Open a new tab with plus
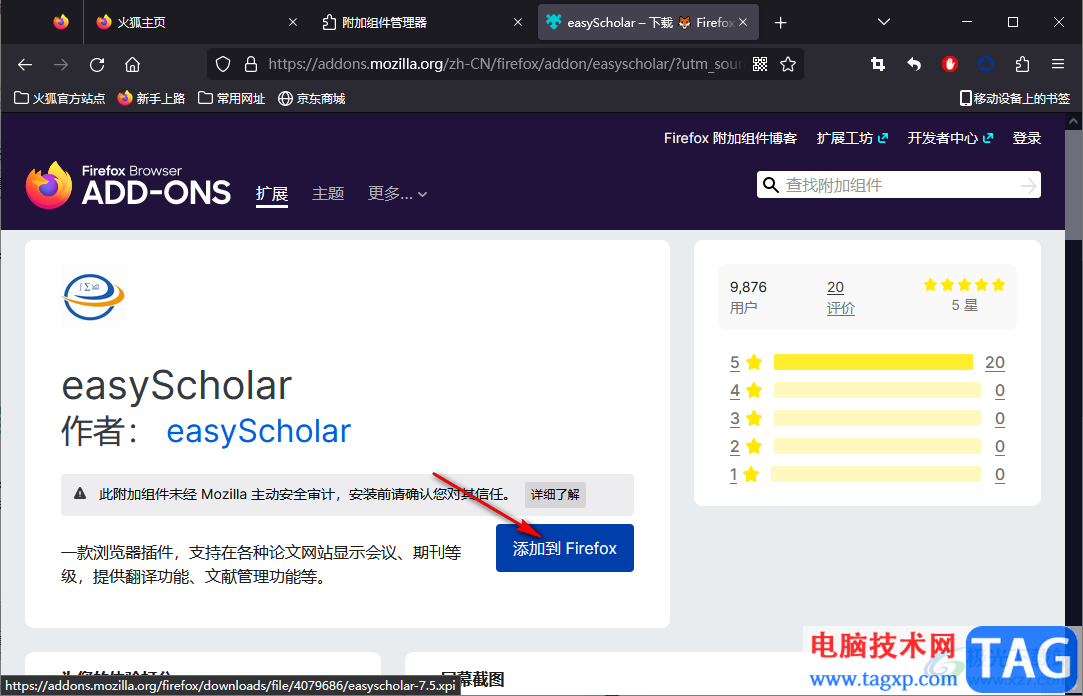The image size is (1083, 696). (x=780, y=23)
